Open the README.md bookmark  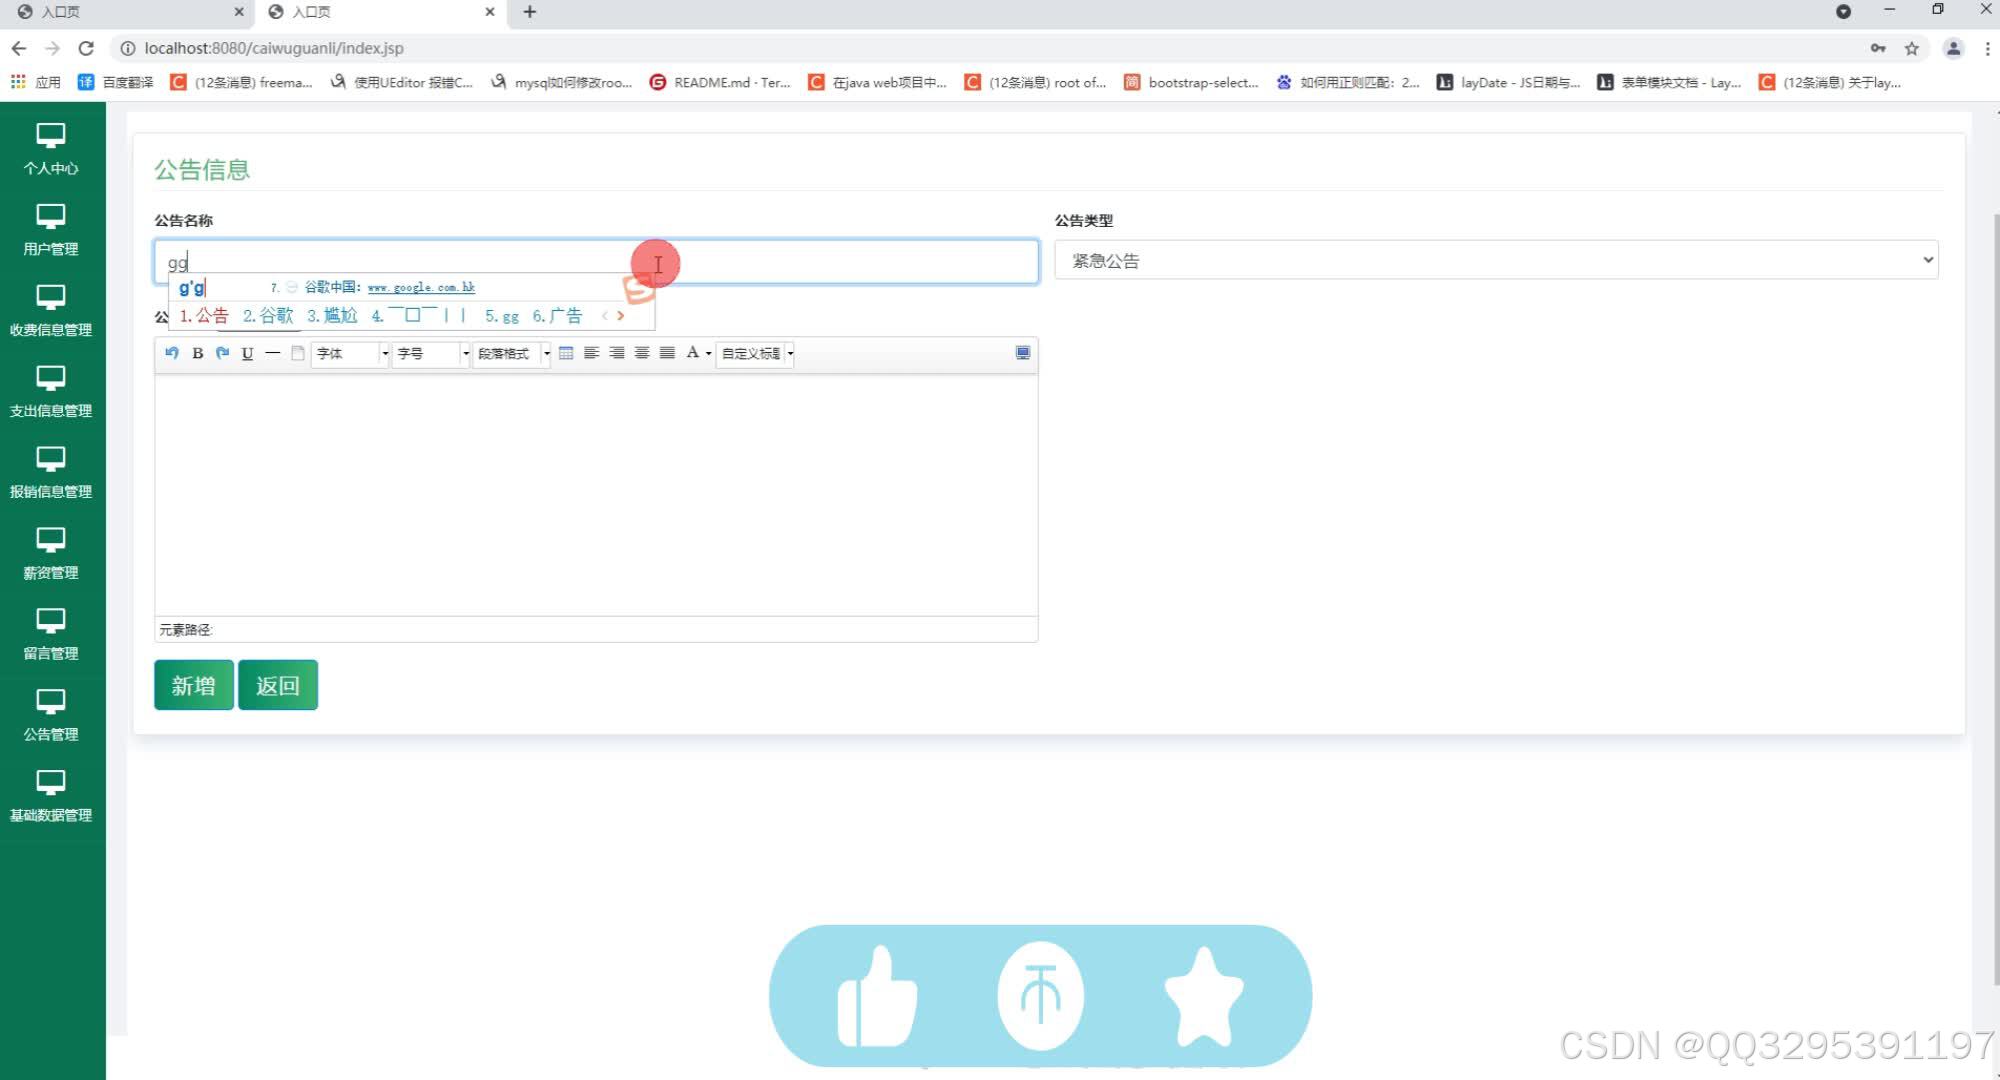[x=720, y=82]
